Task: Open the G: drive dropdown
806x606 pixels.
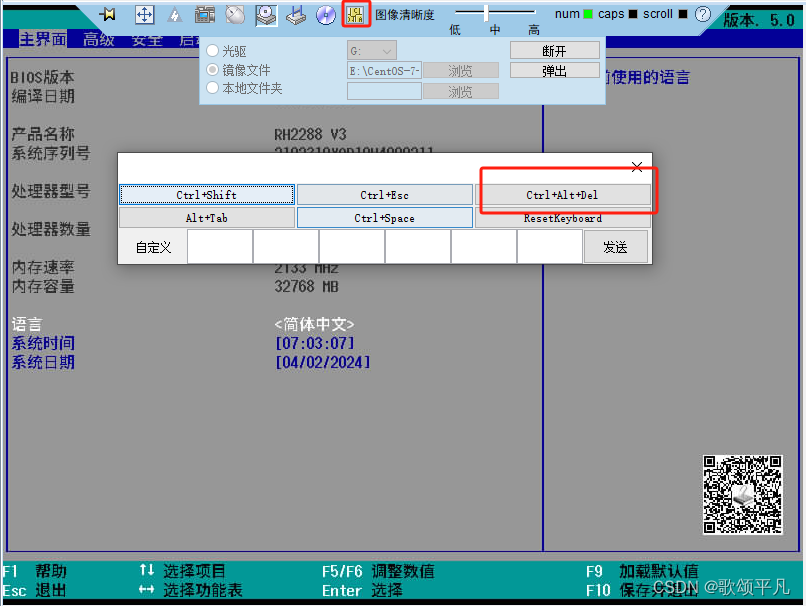Action: [372, 50]
